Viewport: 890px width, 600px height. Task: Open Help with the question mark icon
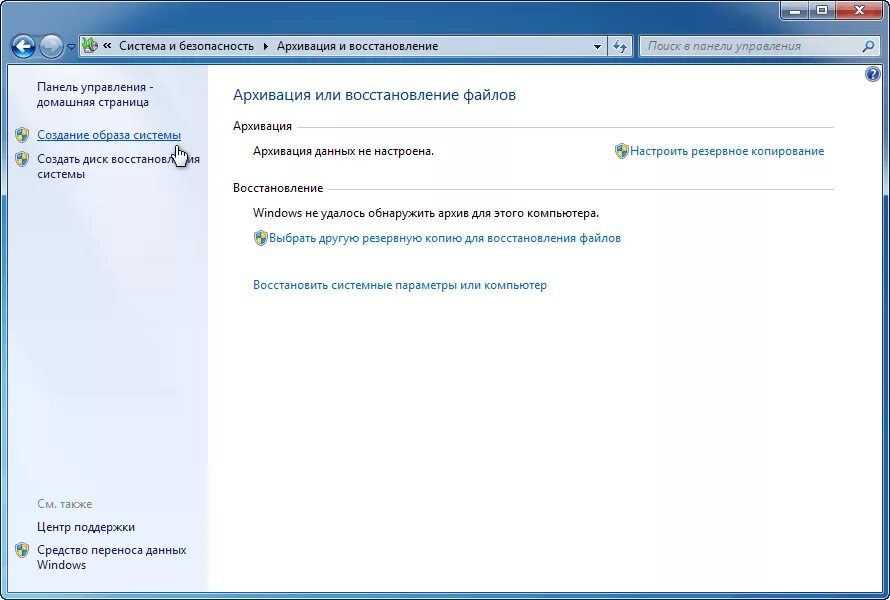coord(873,74)
